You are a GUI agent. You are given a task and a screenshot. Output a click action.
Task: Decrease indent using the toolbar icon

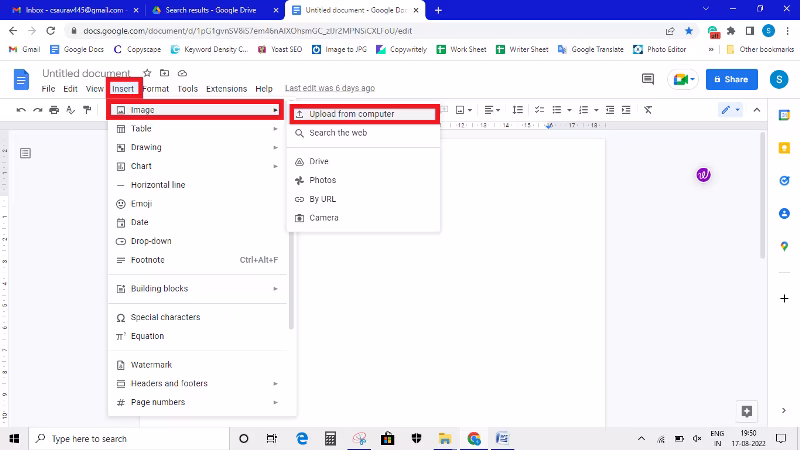610,110
